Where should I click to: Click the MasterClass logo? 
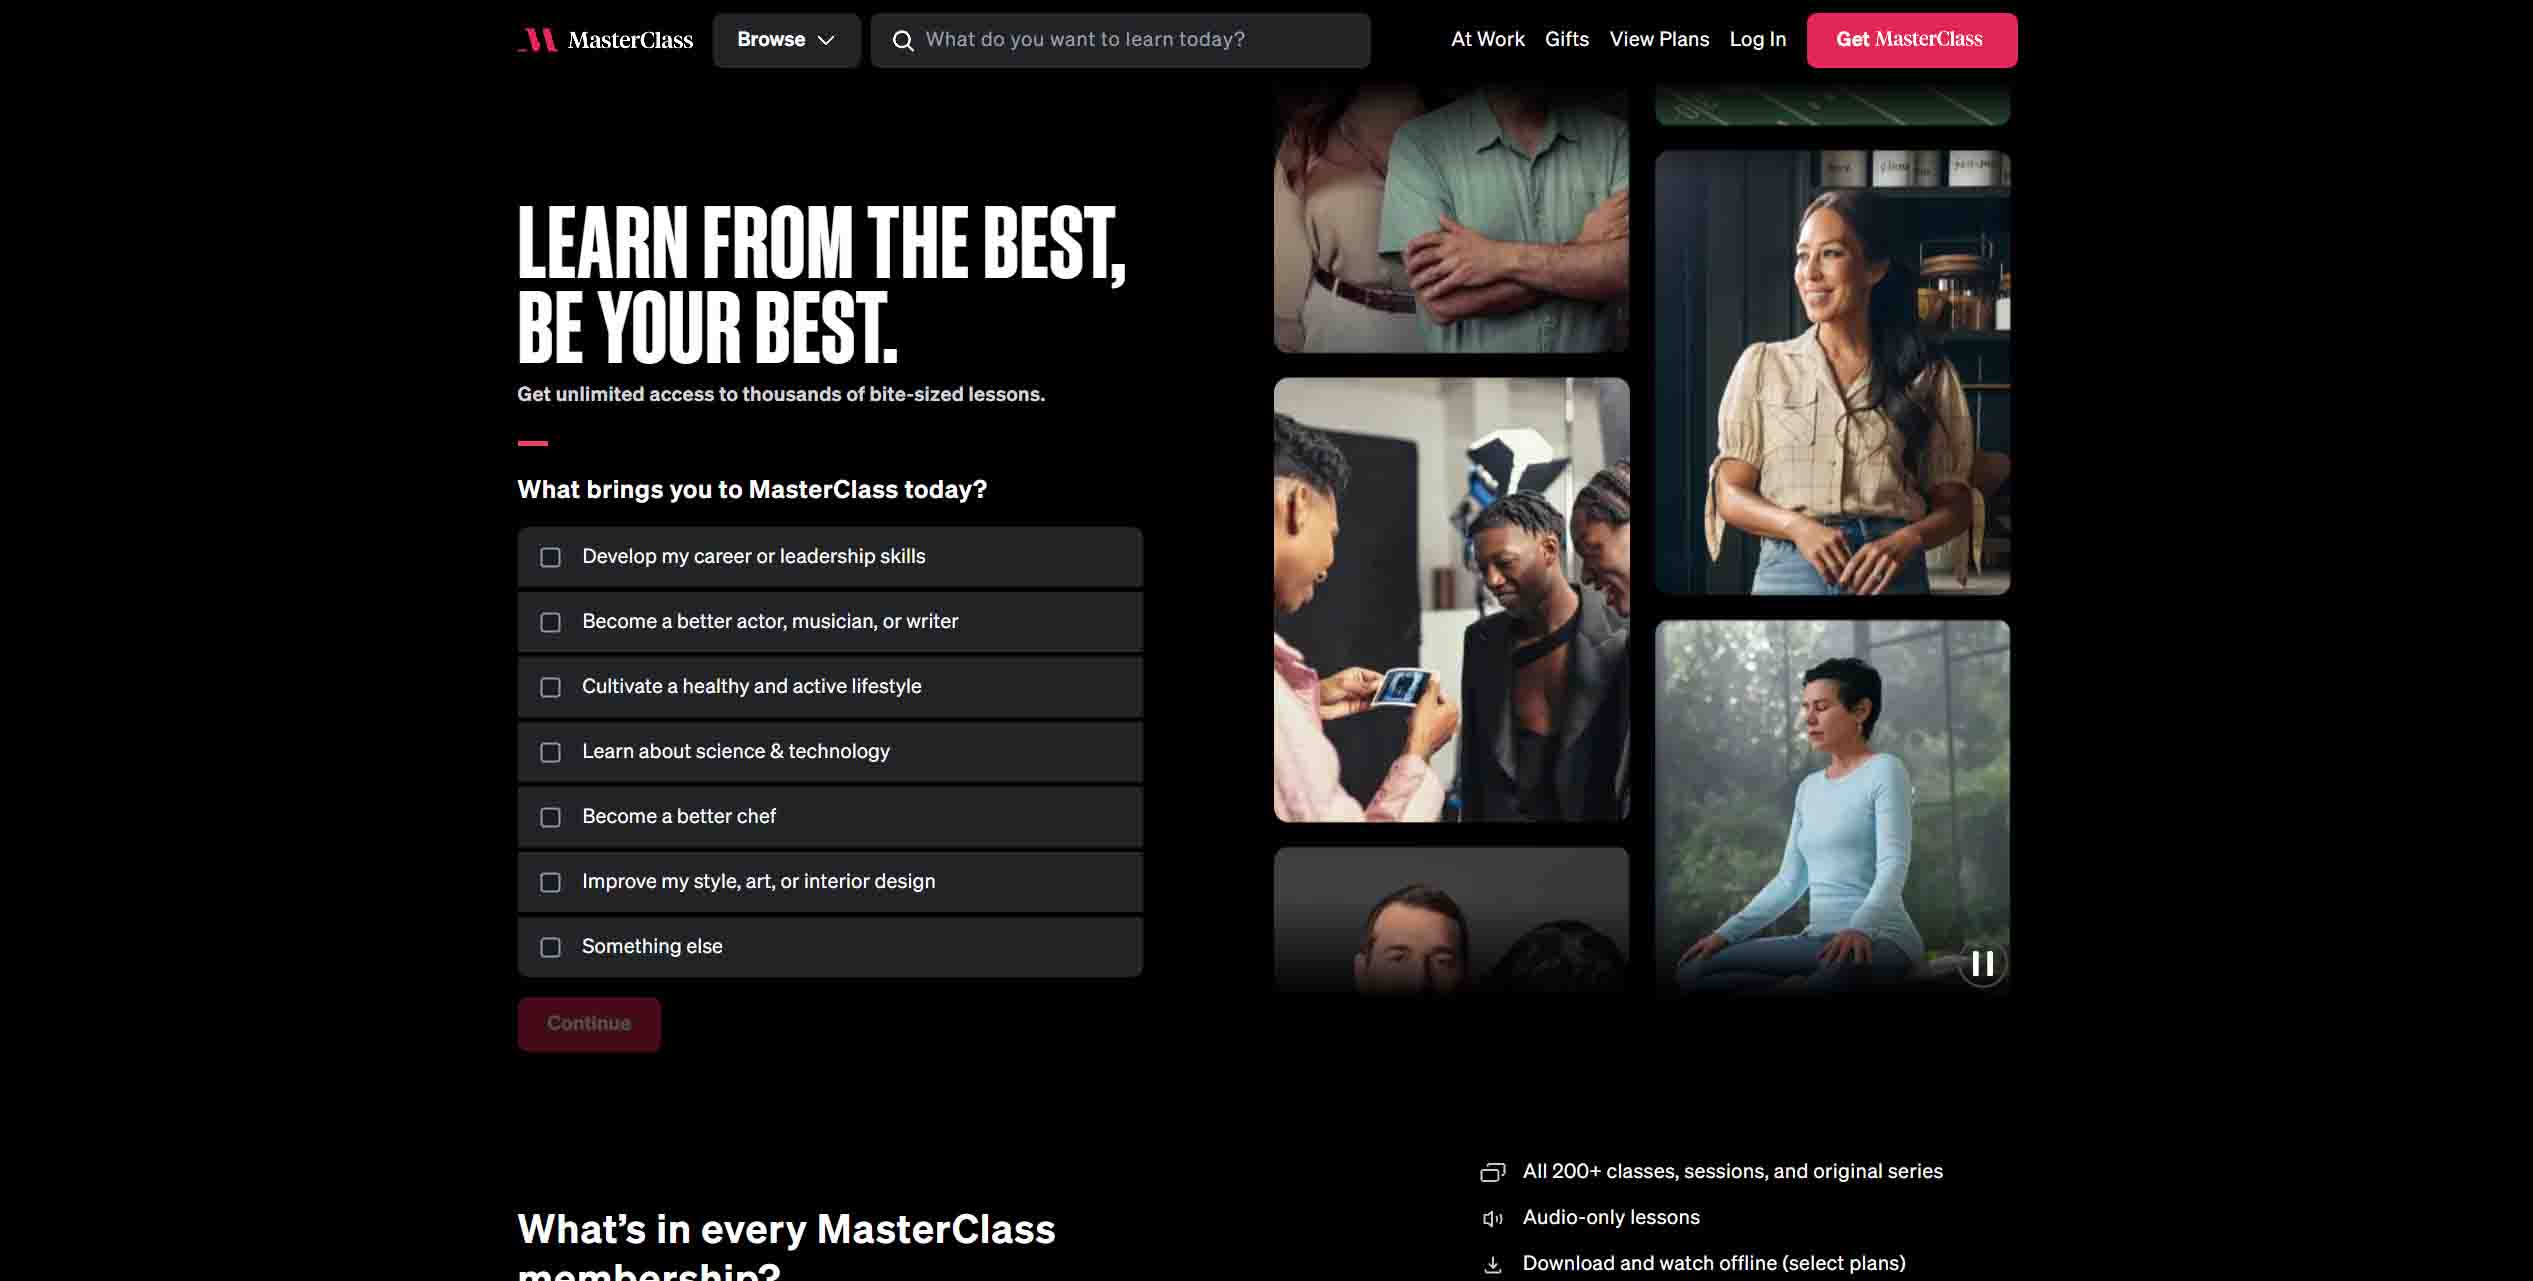click(605, 40)
